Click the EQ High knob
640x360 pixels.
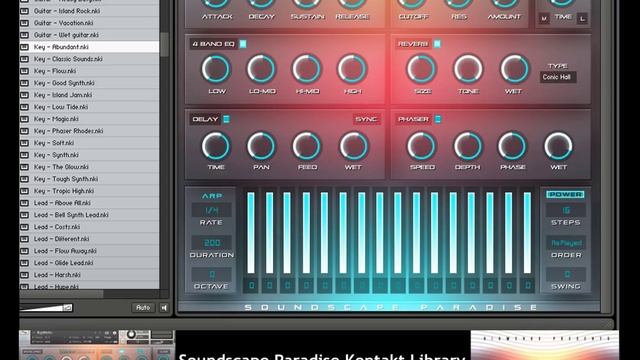(352, 69)
